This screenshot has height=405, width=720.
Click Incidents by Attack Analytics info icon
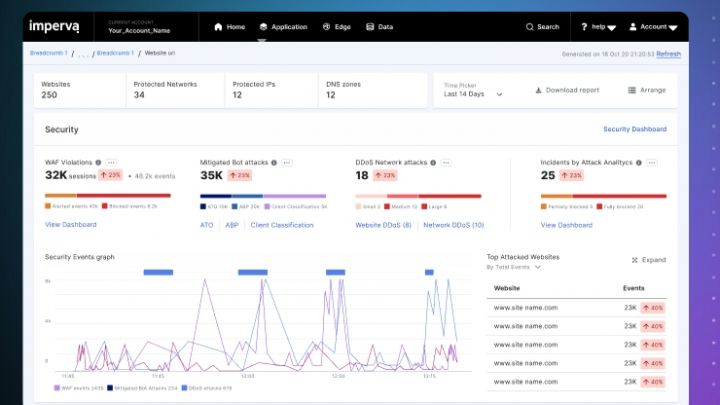[x=639, y=163]
